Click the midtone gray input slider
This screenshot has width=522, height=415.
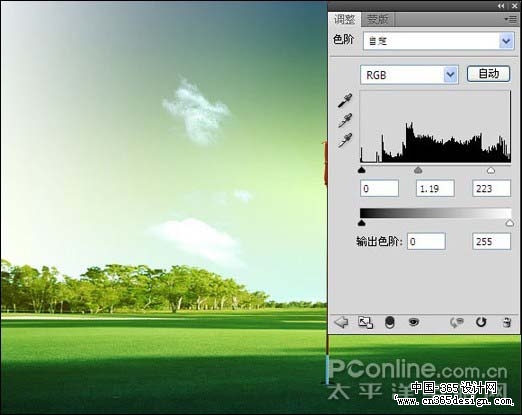418,170
